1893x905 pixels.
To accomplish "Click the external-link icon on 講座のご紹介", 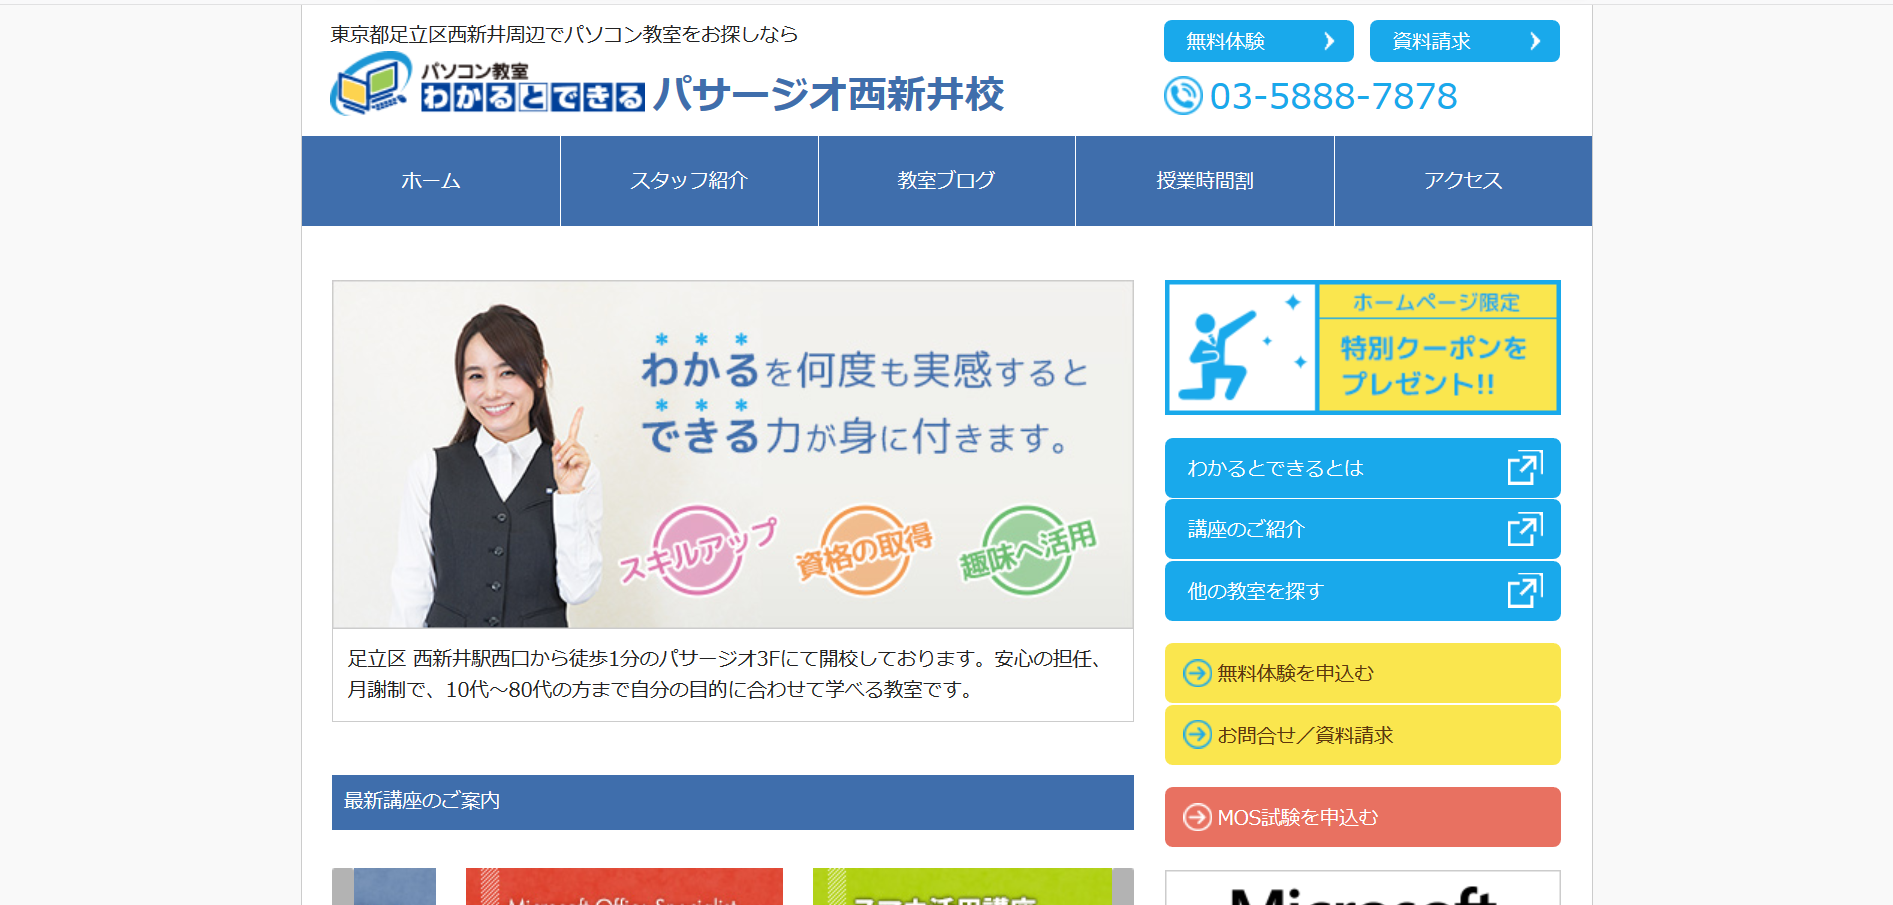I will pos(1525,529).
